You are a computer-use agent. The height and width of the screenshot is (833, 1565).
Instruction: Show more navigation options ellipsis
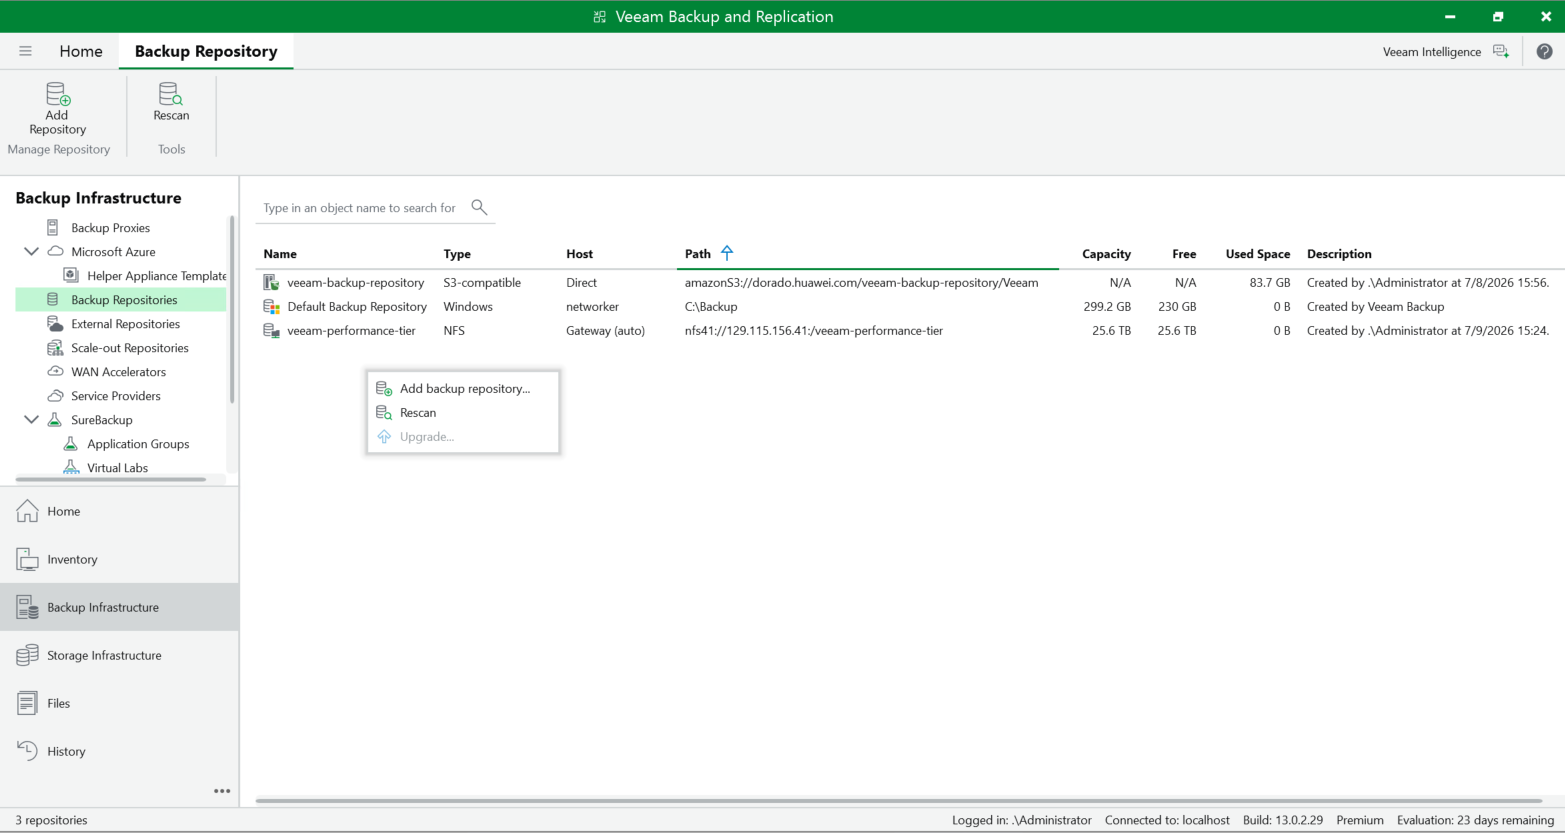pyautogui.click(x=222, y=791)
